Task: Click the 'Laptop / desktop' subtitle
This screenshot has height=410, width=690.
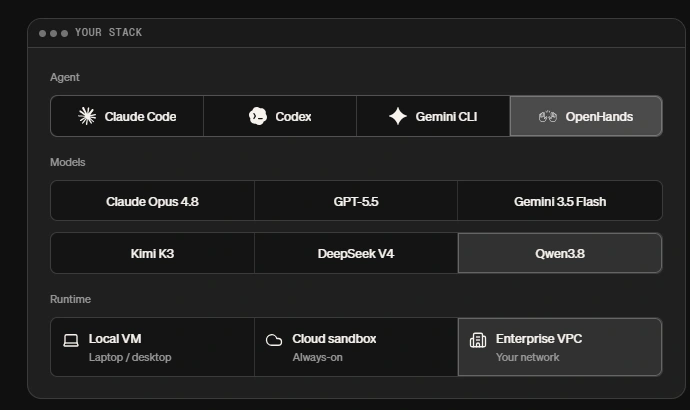Action: [130, 357]
